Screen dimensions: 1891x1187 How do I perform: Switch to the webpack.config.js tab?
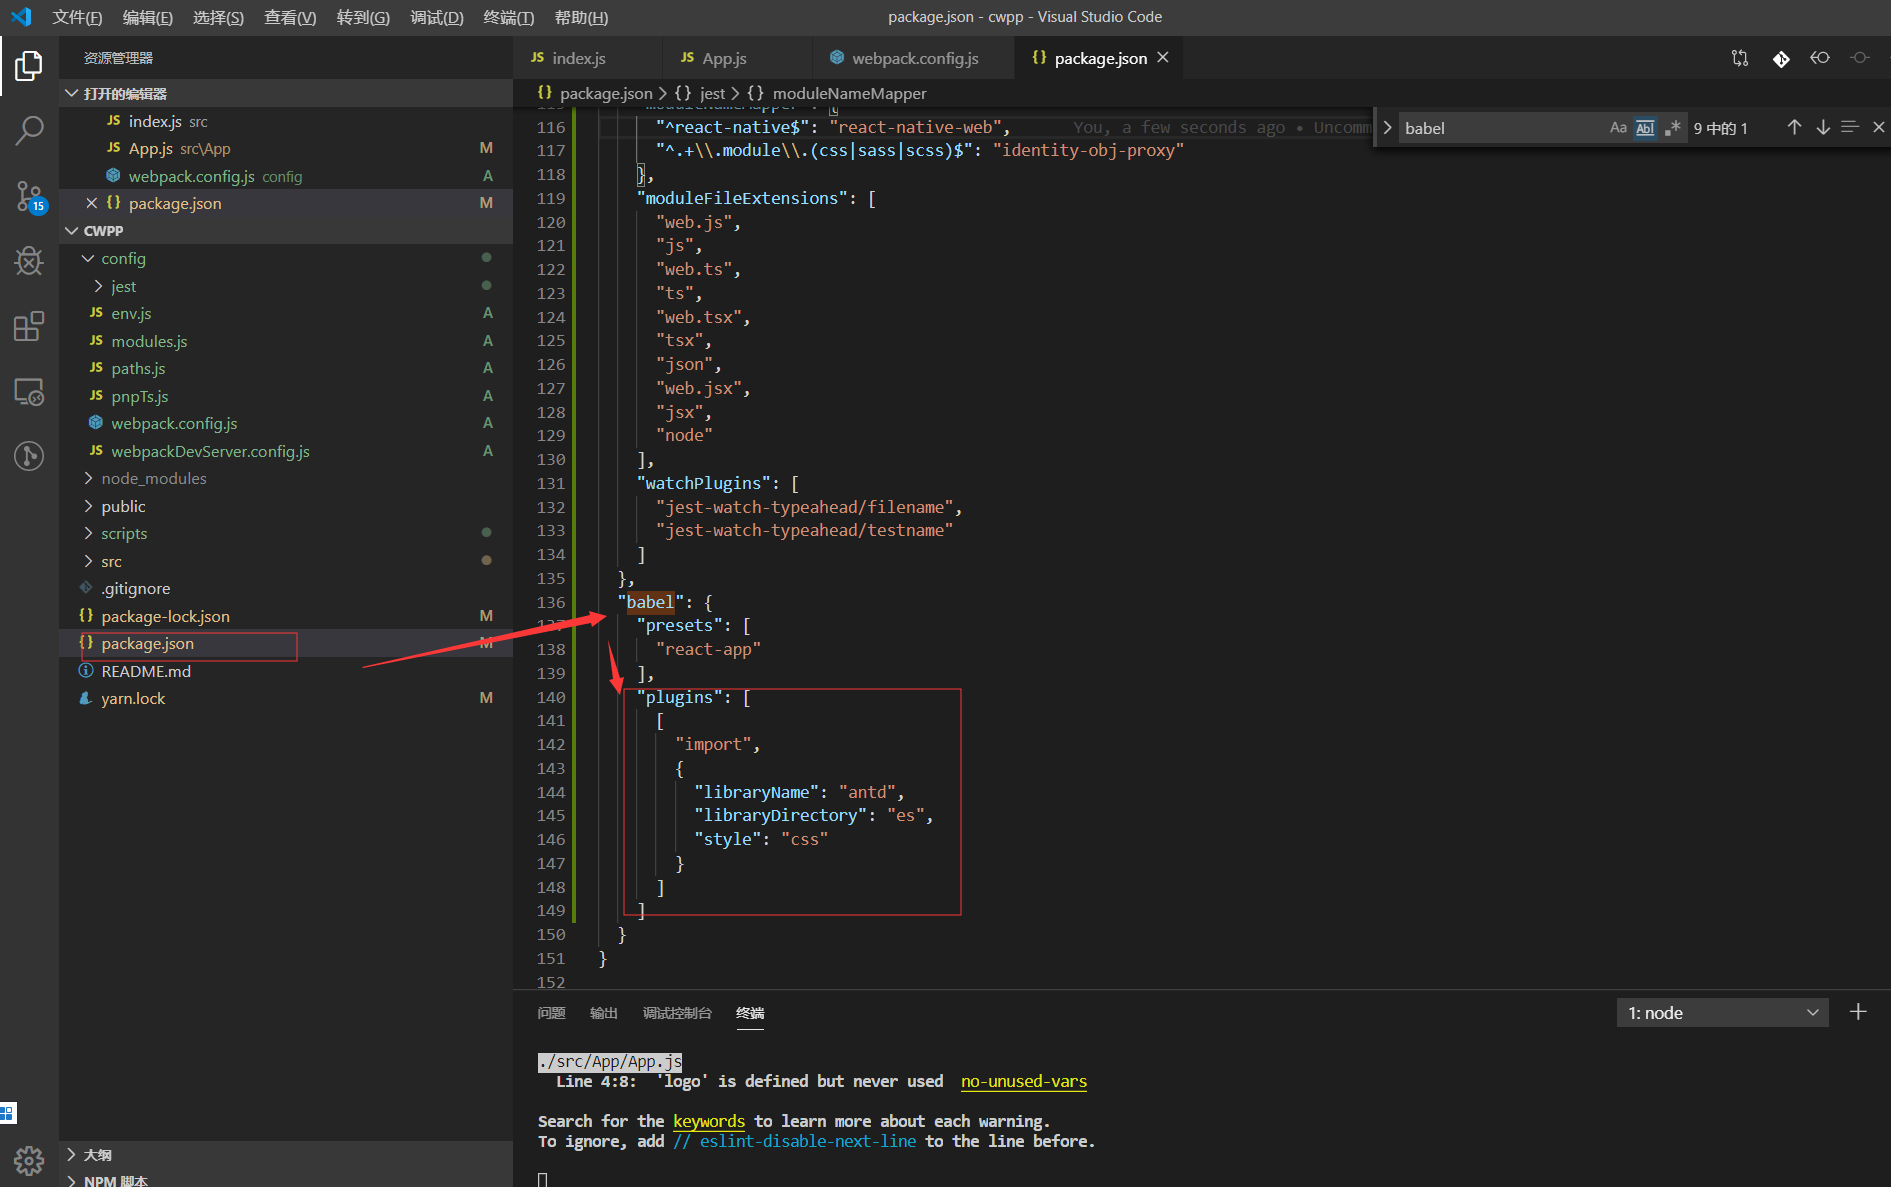[x=914, y=59]
